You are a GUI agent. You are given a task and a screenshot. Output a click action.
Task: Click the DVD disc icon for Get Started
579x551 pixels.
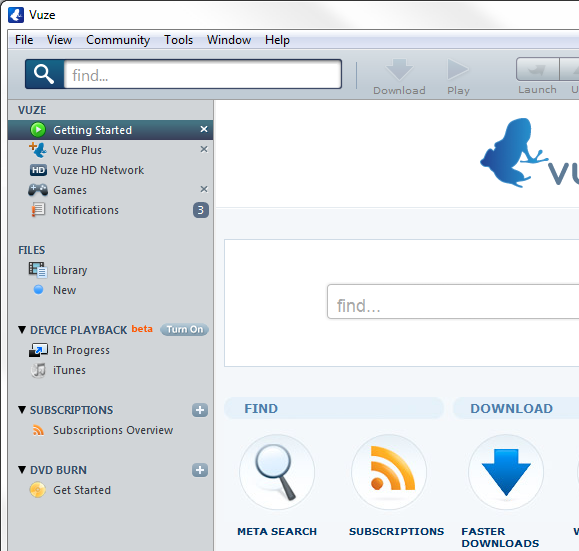[38, 490]
